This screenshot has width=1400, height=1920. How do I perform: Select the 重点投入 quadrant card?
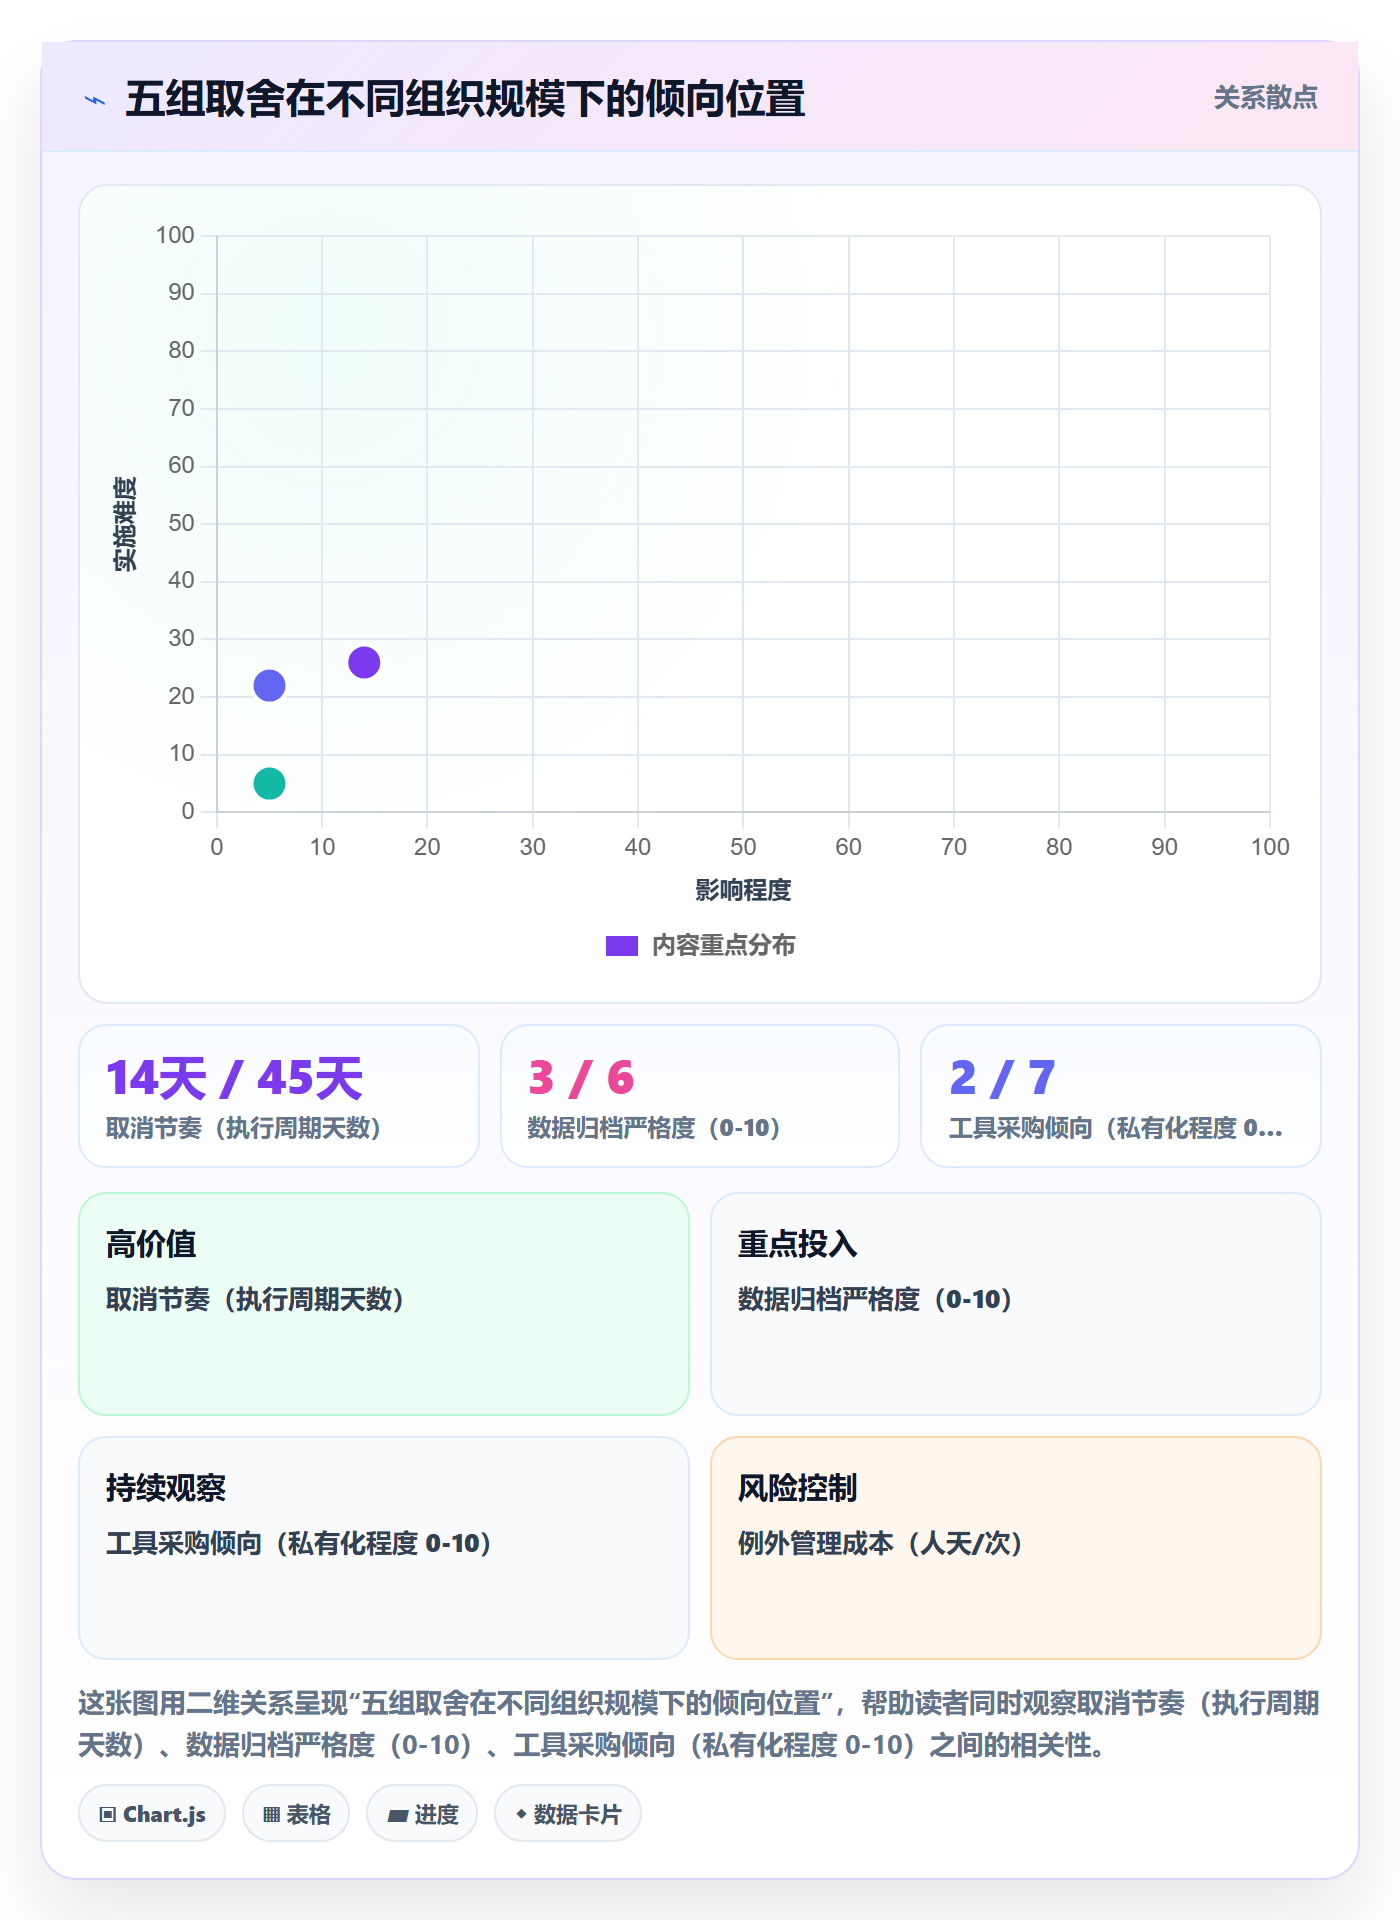1016,1304
